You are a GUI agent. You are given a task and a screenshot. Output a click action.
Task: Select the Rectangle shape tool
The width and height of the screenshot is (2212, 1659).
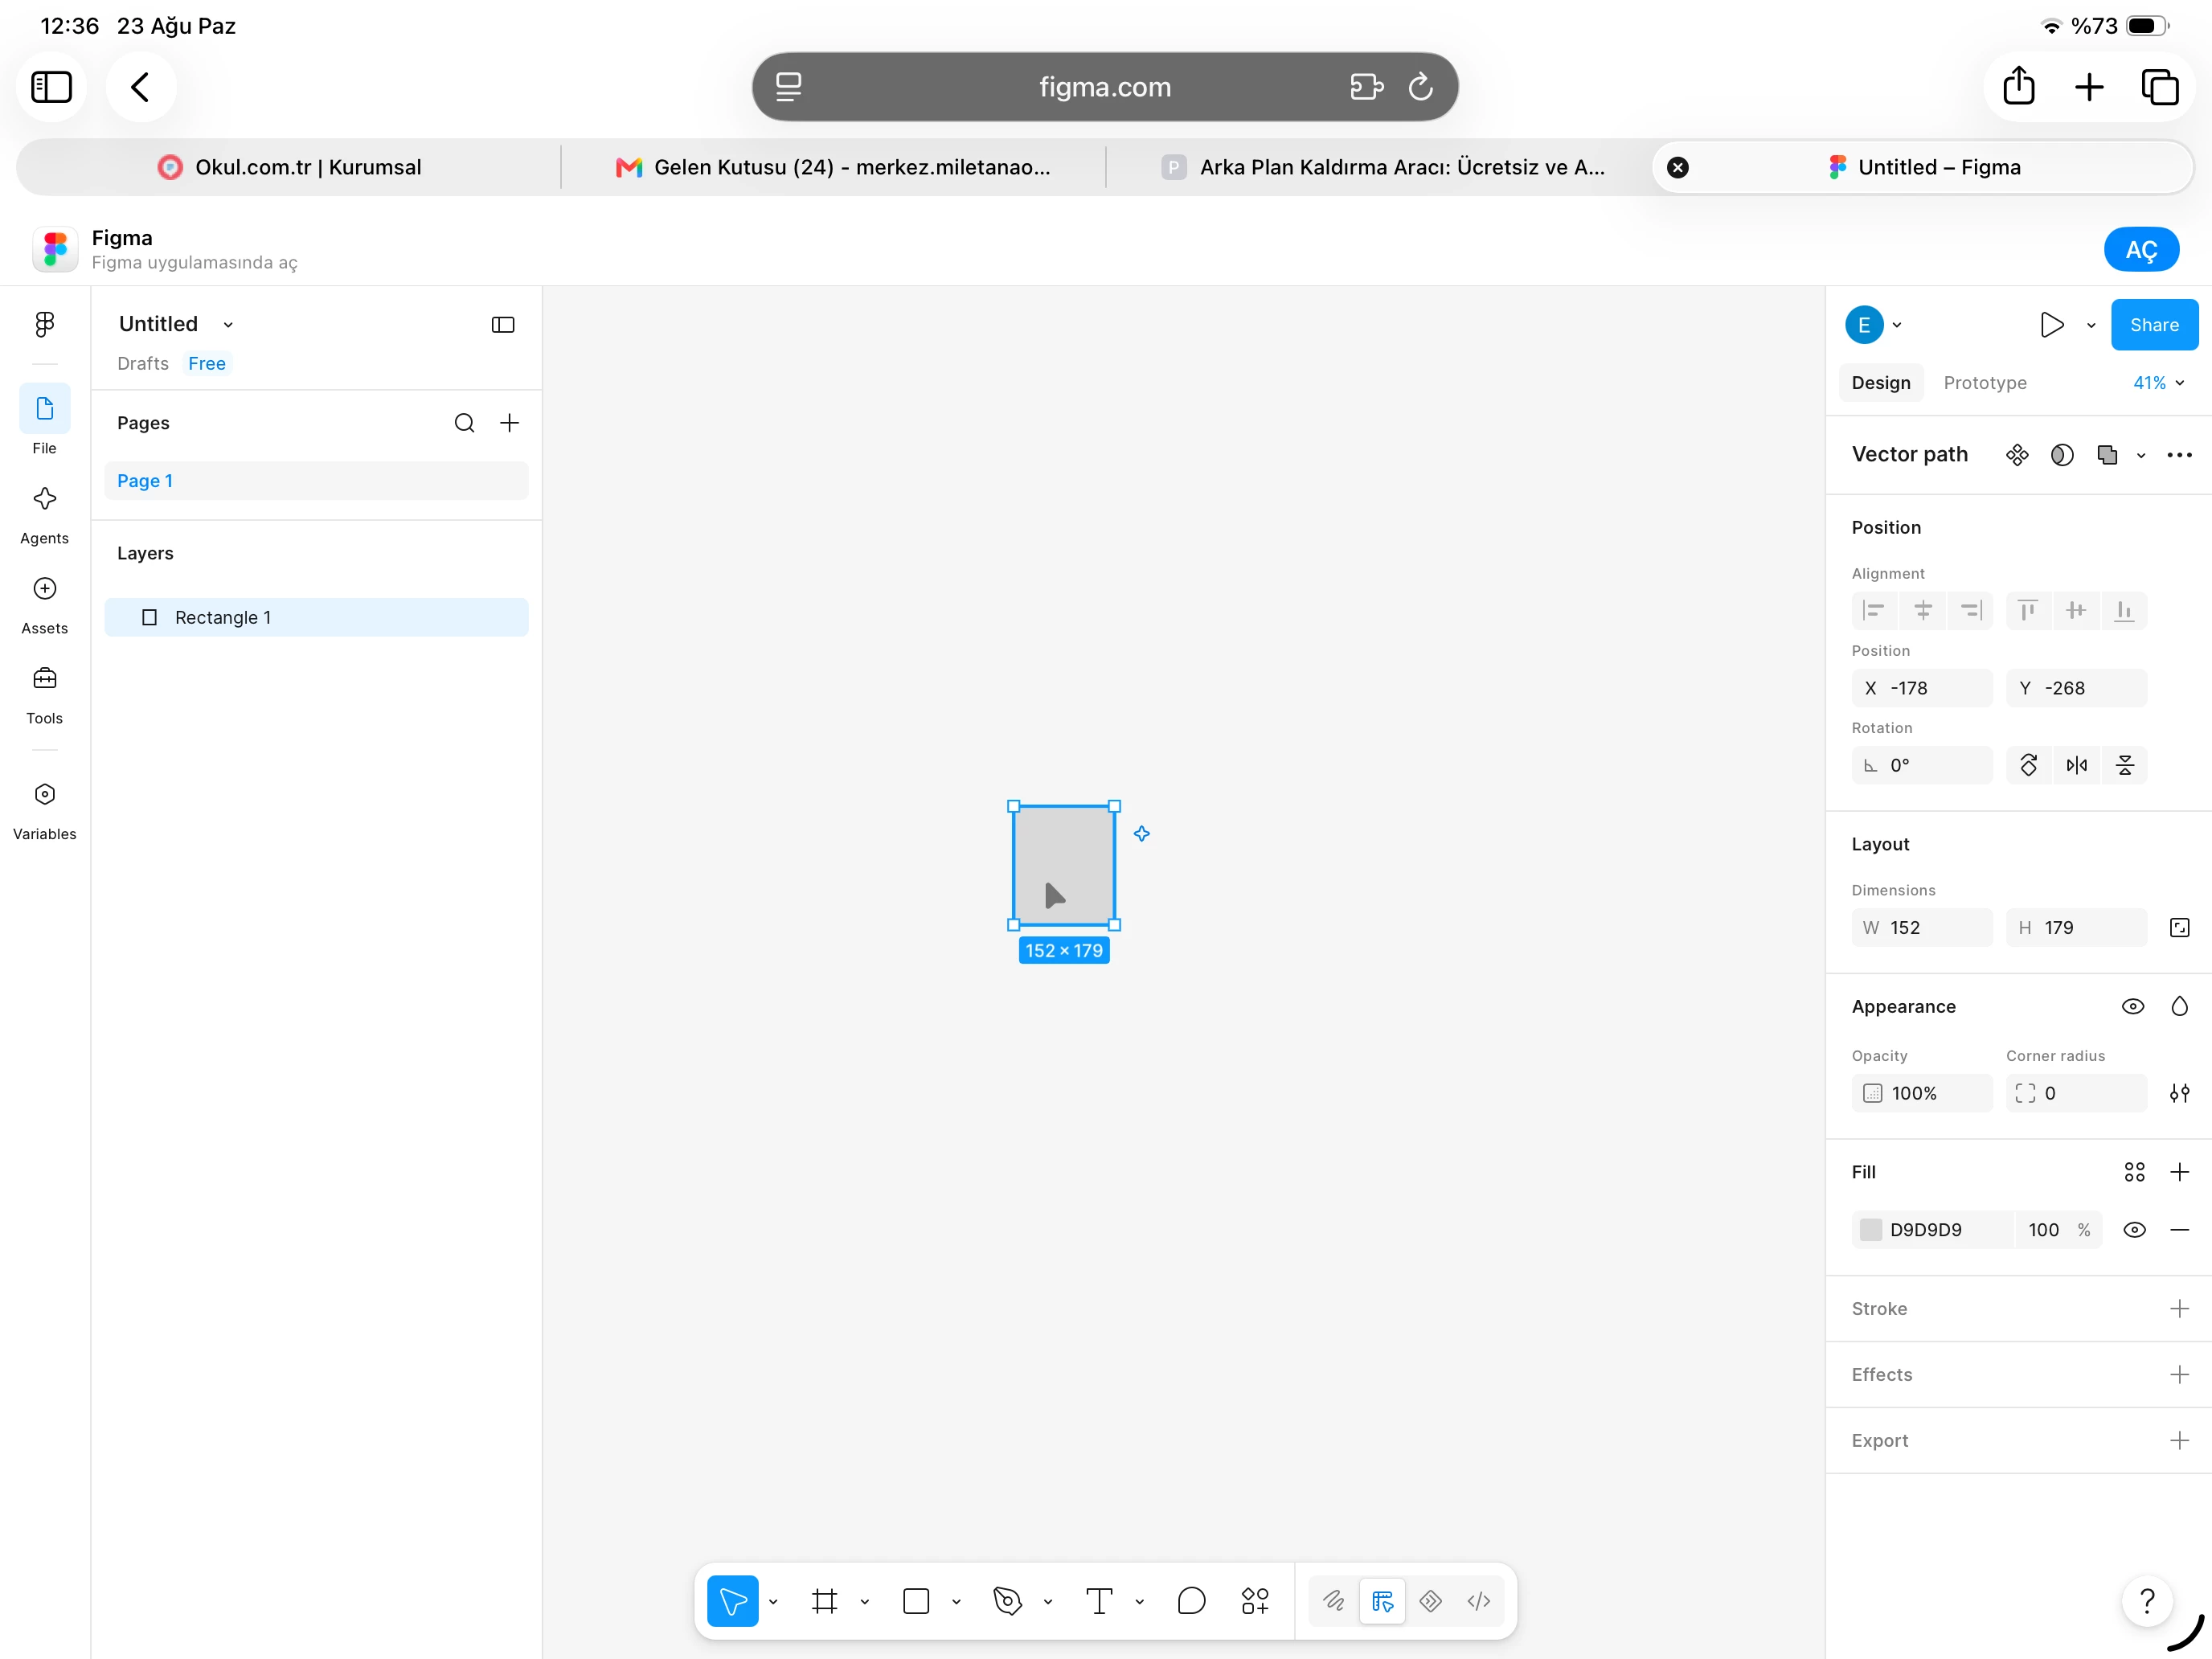pos(915,1601)
